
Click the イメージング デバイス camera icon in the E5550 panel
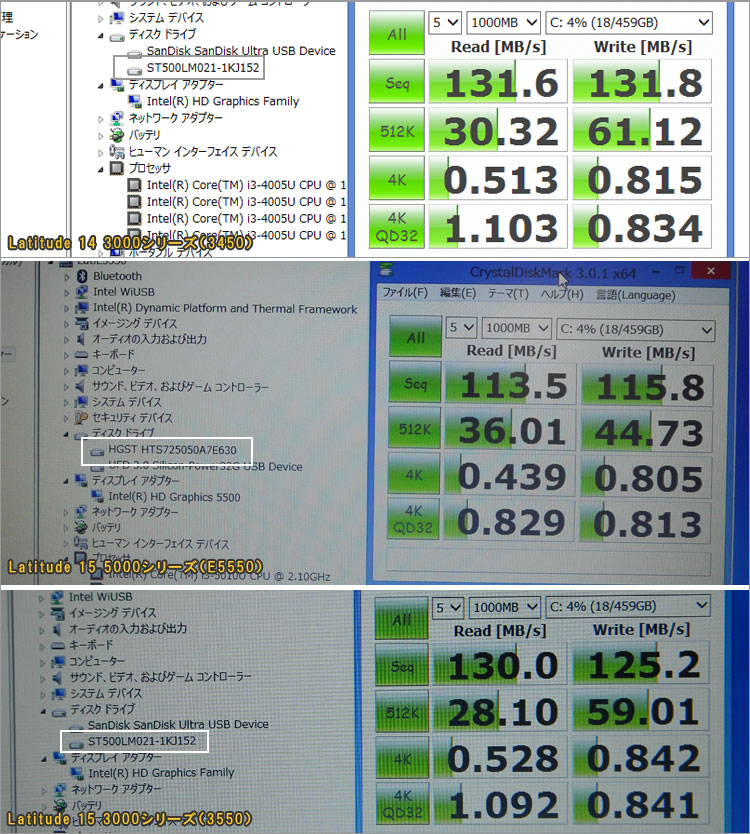point(81,323)
